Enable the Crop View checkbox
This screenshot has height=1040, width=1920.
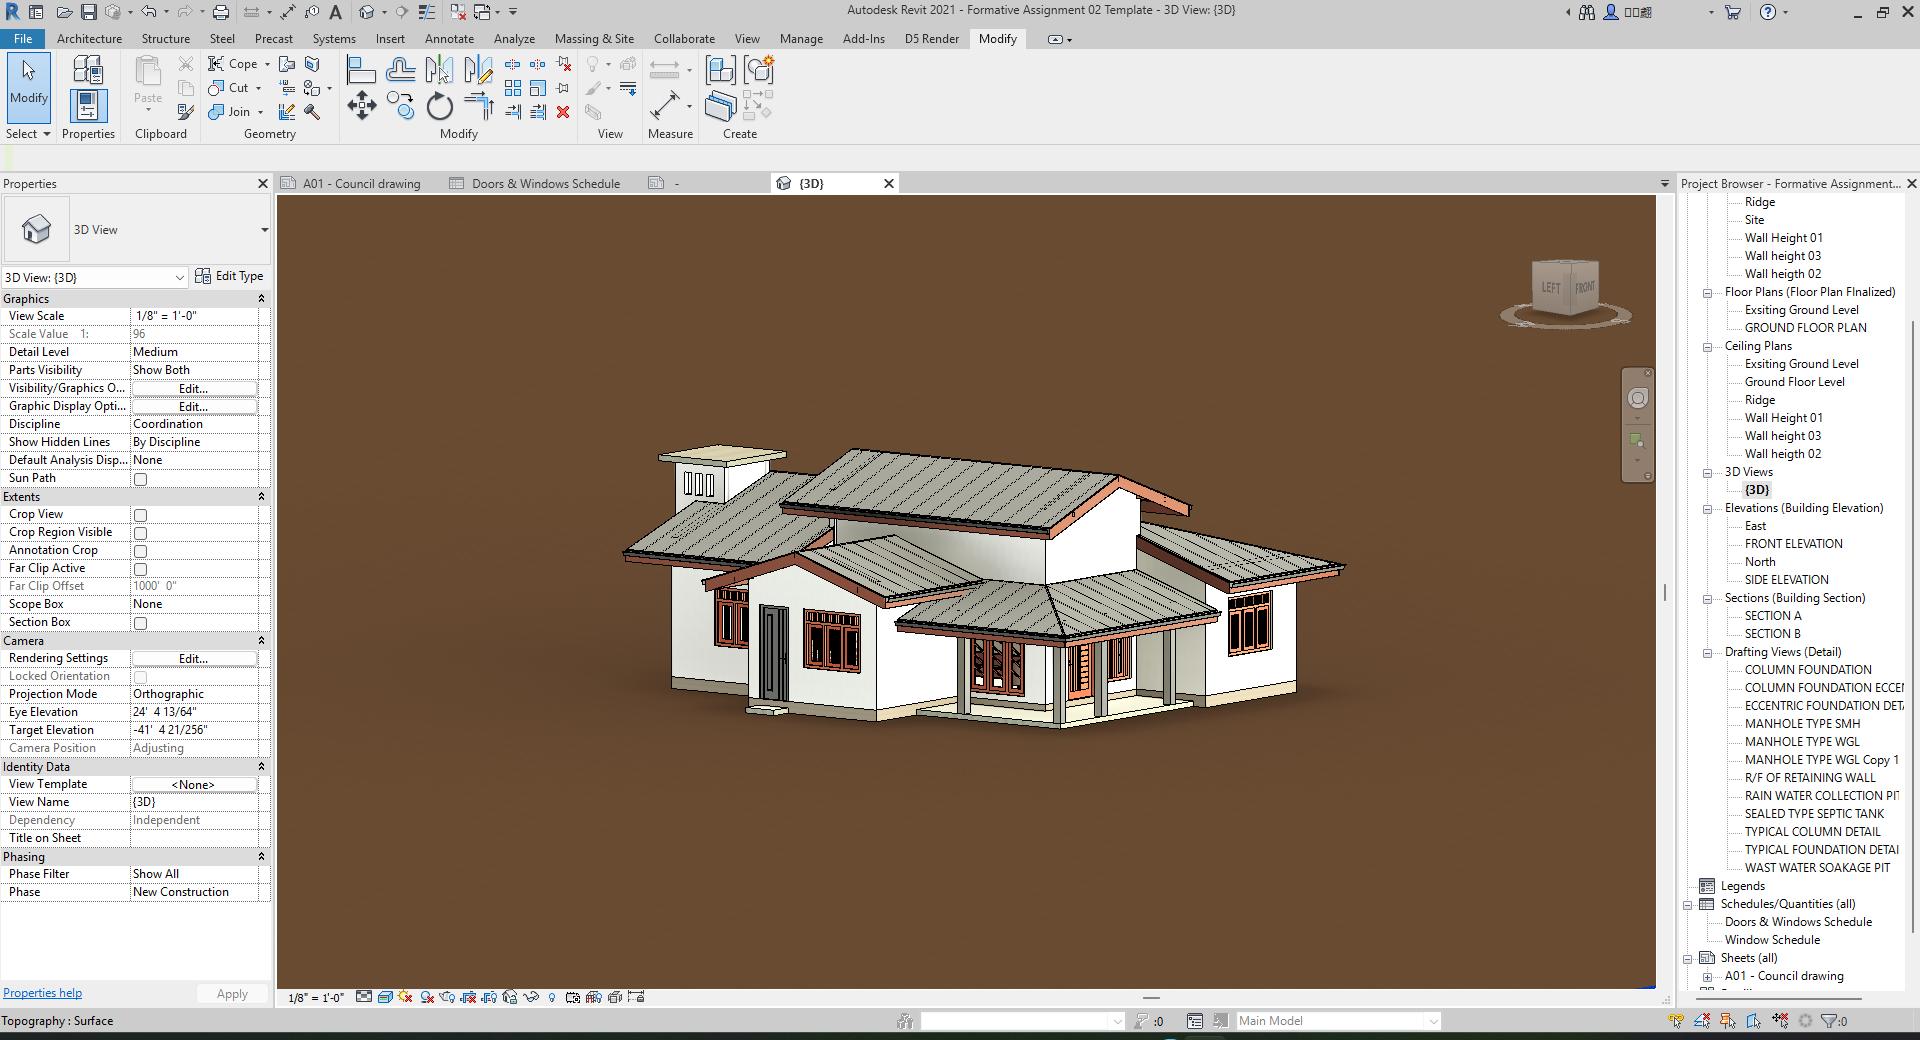(141, 515)
